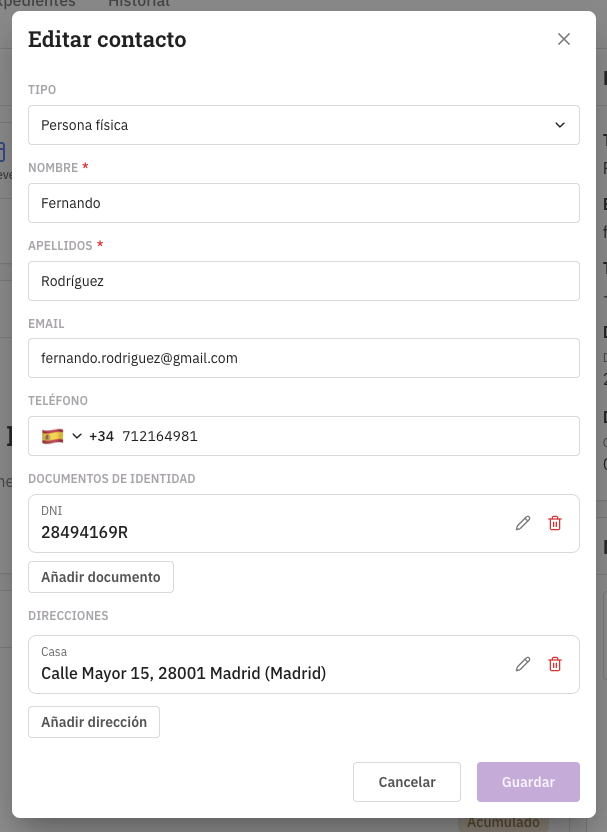Remove the Casa address with trash icon
This screenshot has height=832, width=607.
[555, 664]
